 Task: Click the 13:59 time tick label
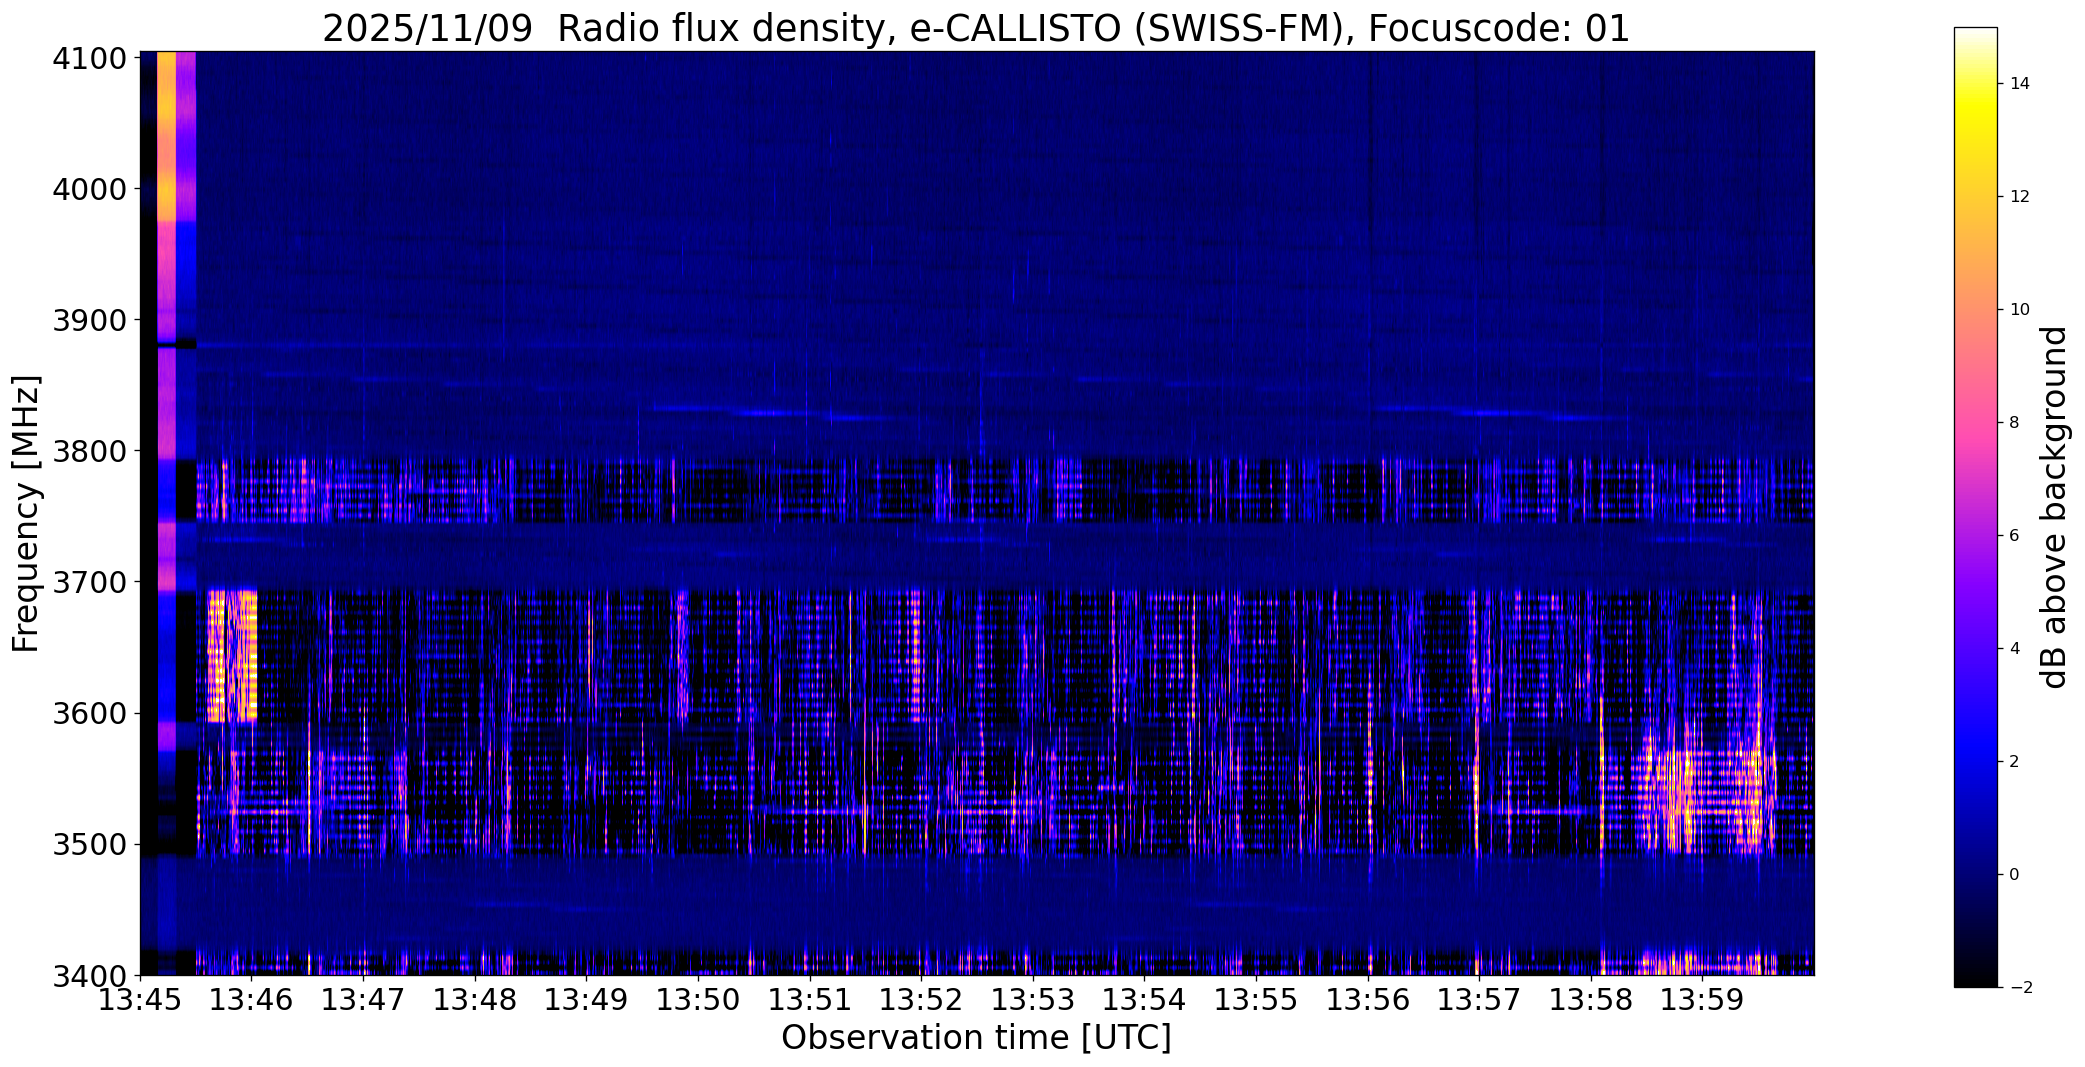coord(1703,1000)
